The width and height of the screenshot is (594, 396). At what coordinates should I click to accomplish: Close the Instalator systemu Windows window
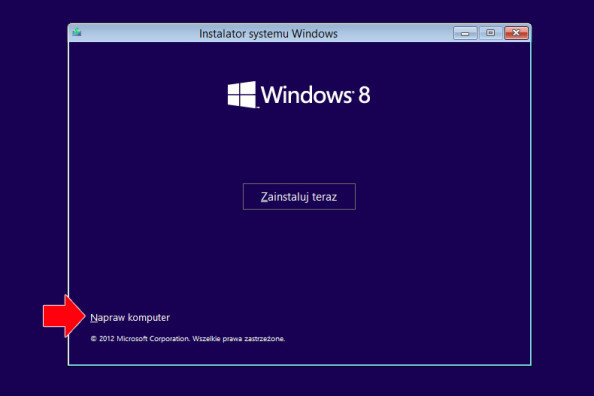click(516, 33)
